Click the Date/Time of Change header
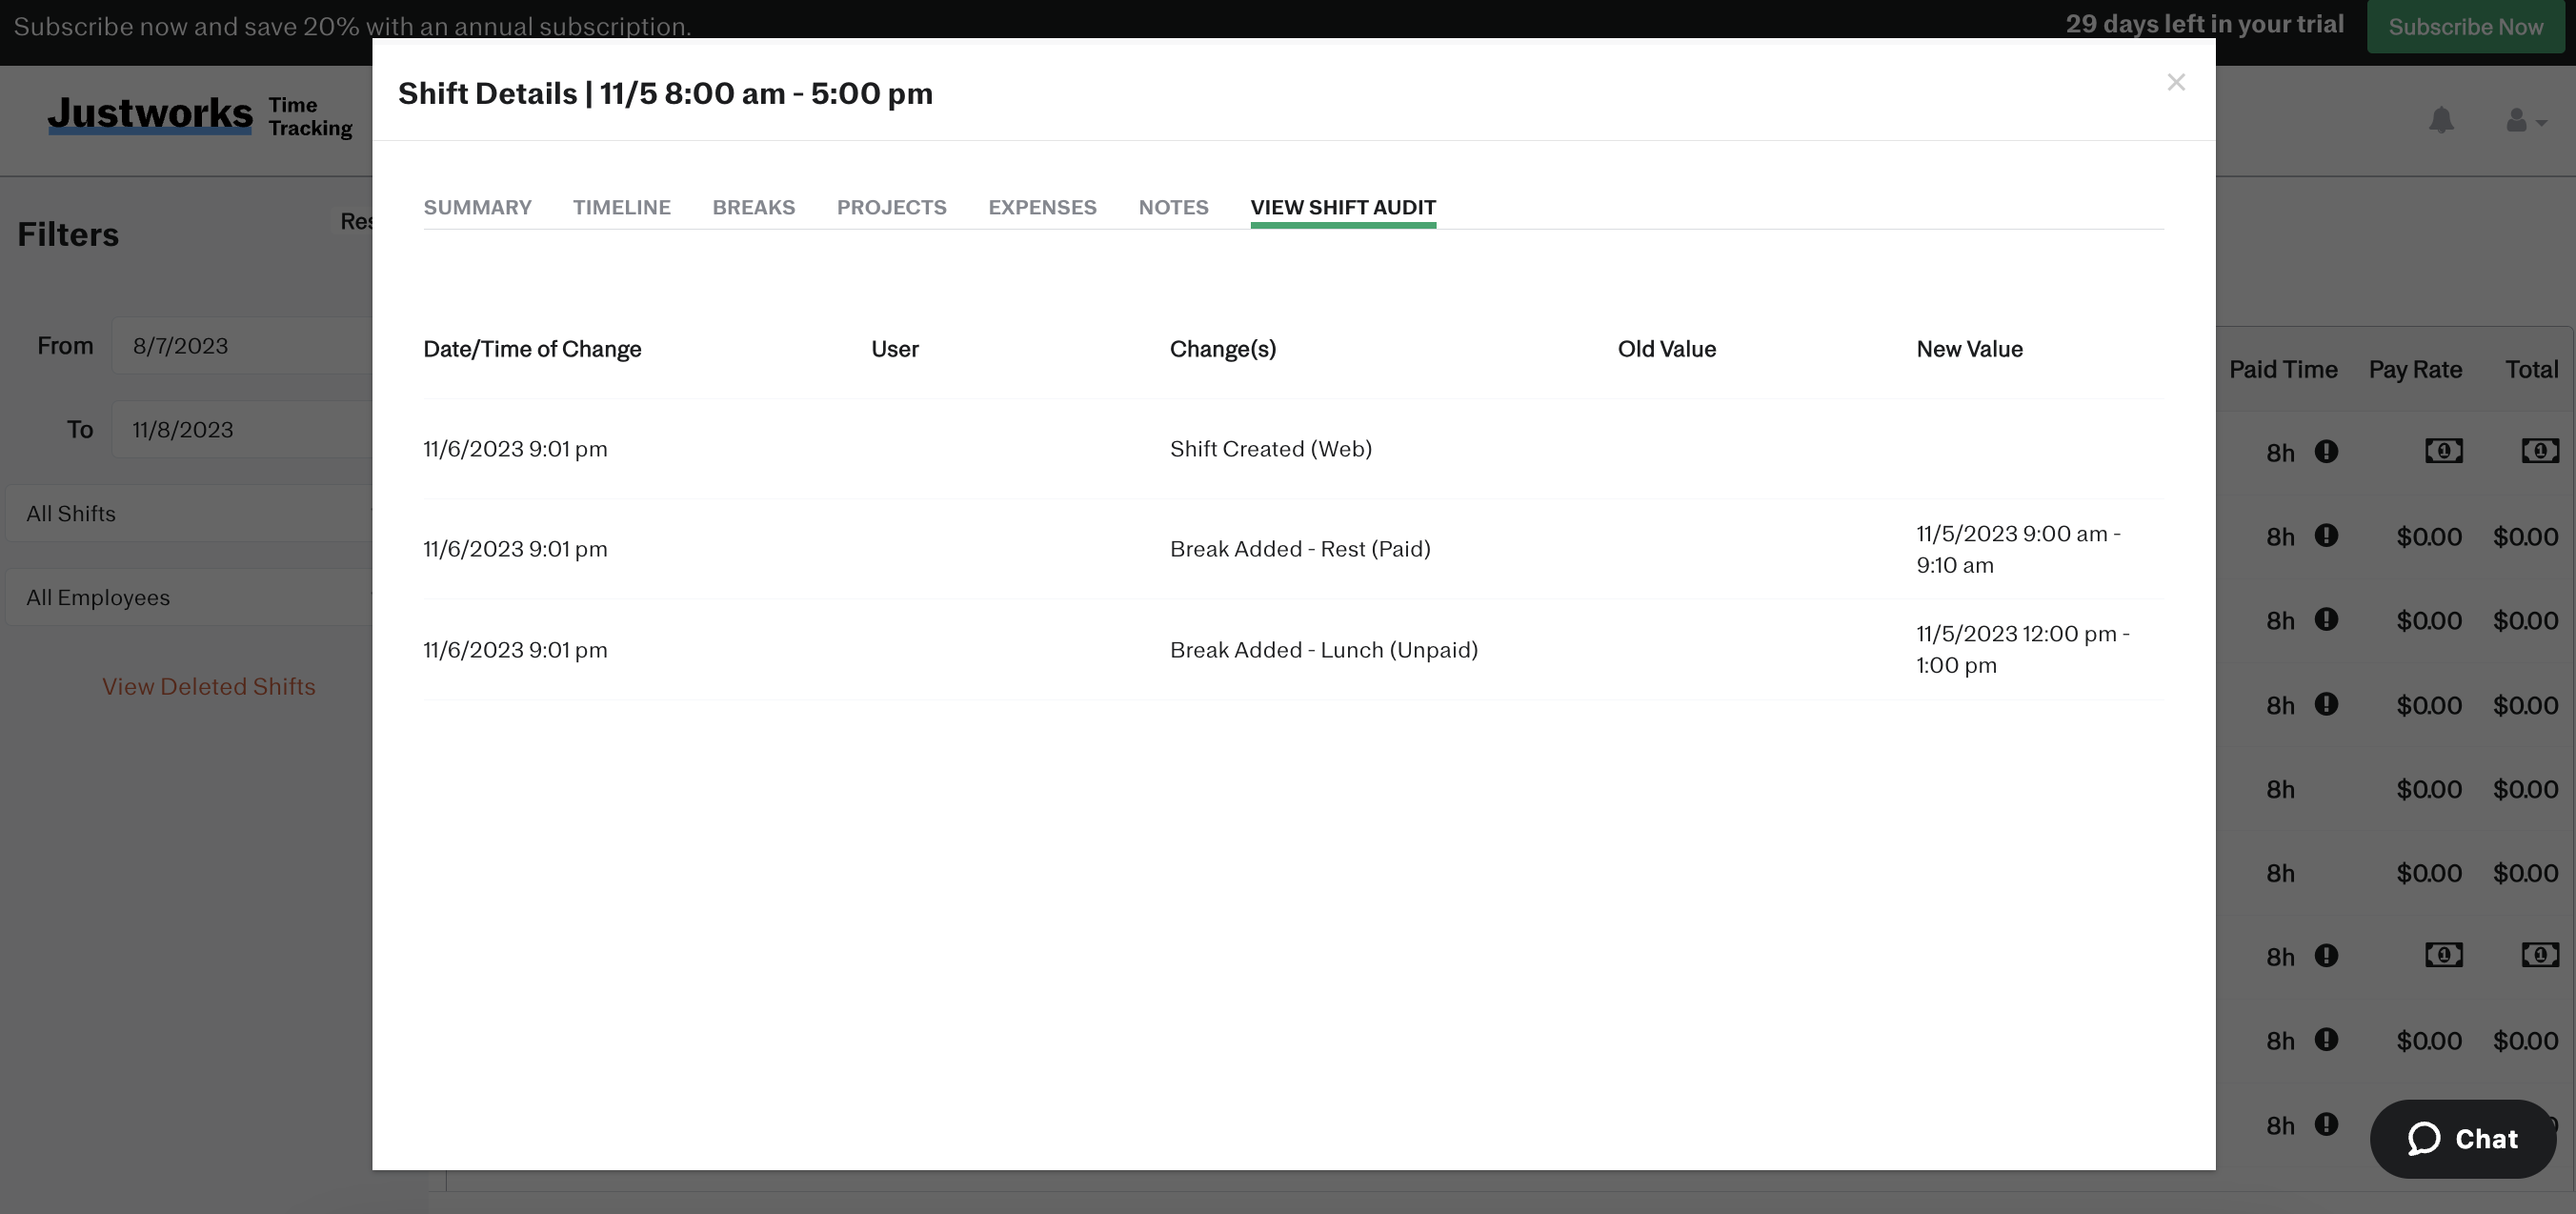Viewport: 2576px width, 1214px height. (532, 349)
